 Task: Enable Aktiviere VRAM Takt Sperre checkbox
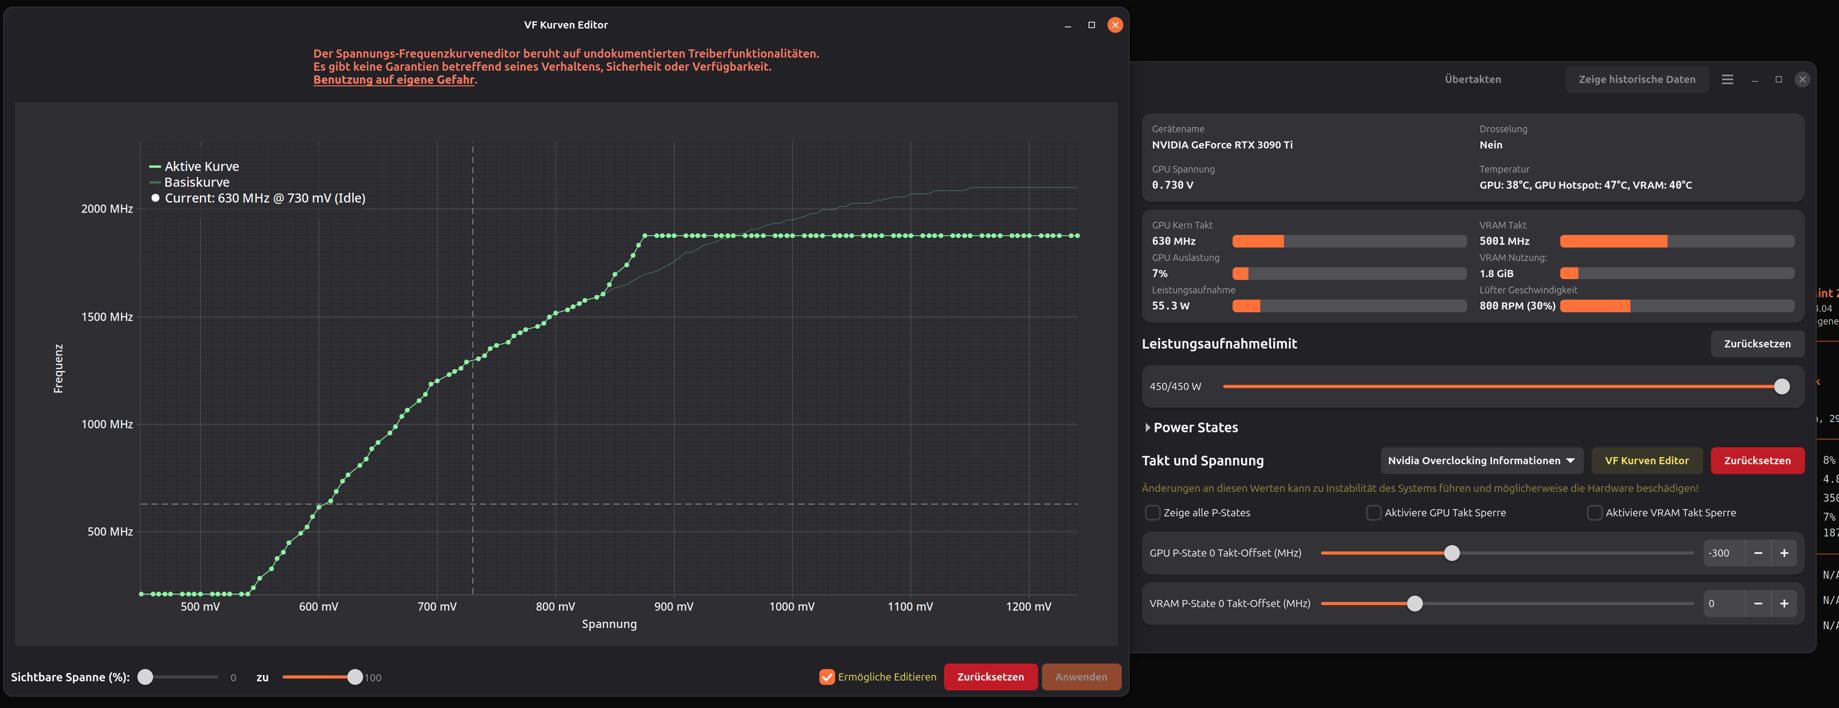pyautogui.click(x=1594, y=513)
